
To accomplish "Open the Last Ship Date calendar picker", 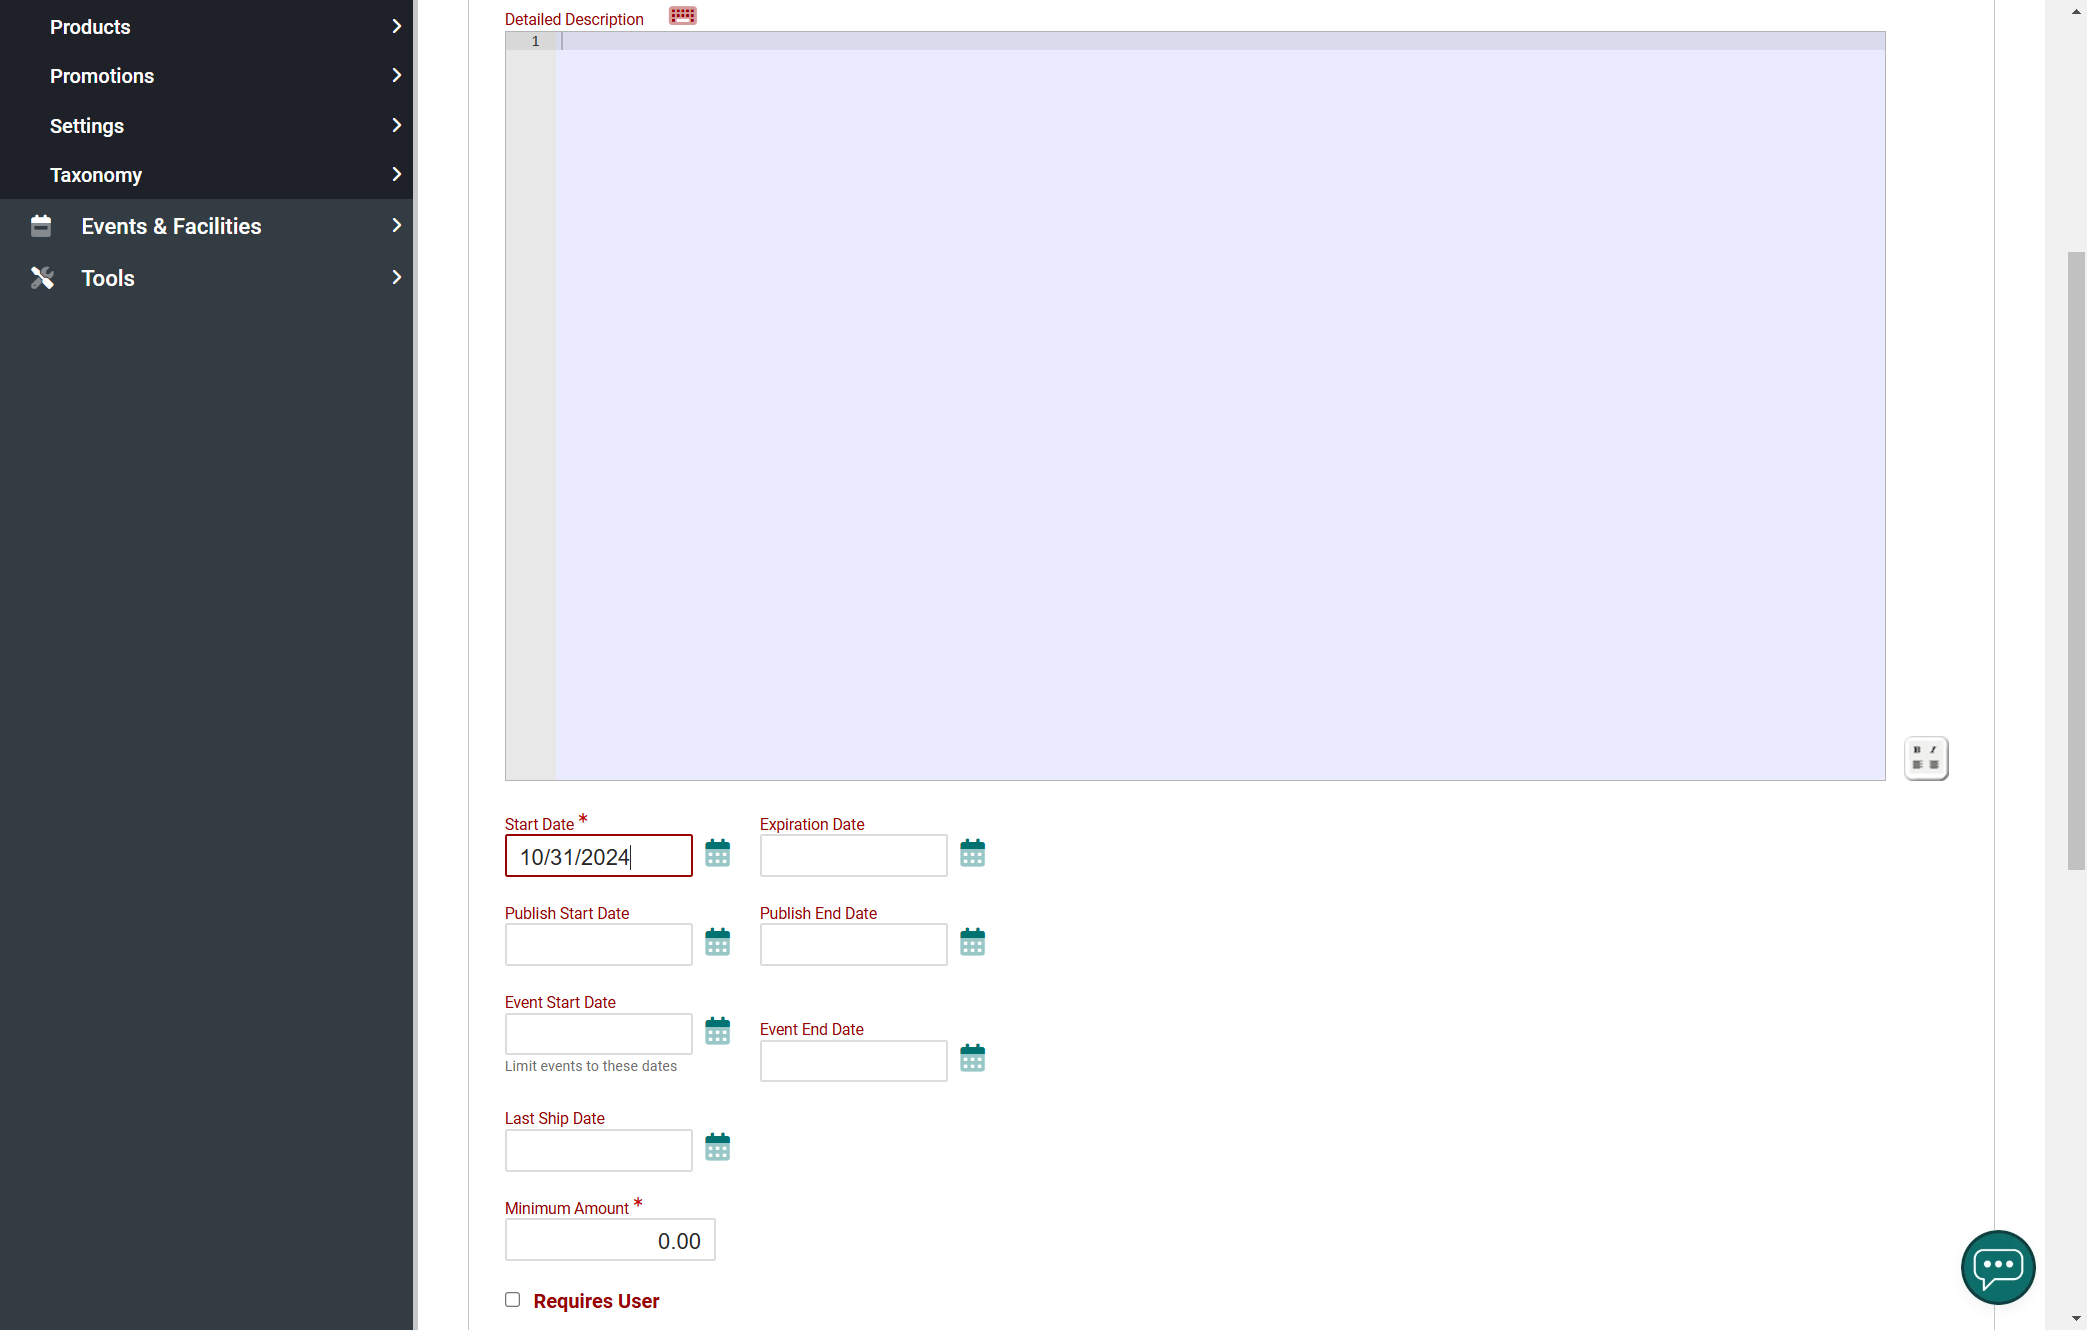I will pos(717,1147).
